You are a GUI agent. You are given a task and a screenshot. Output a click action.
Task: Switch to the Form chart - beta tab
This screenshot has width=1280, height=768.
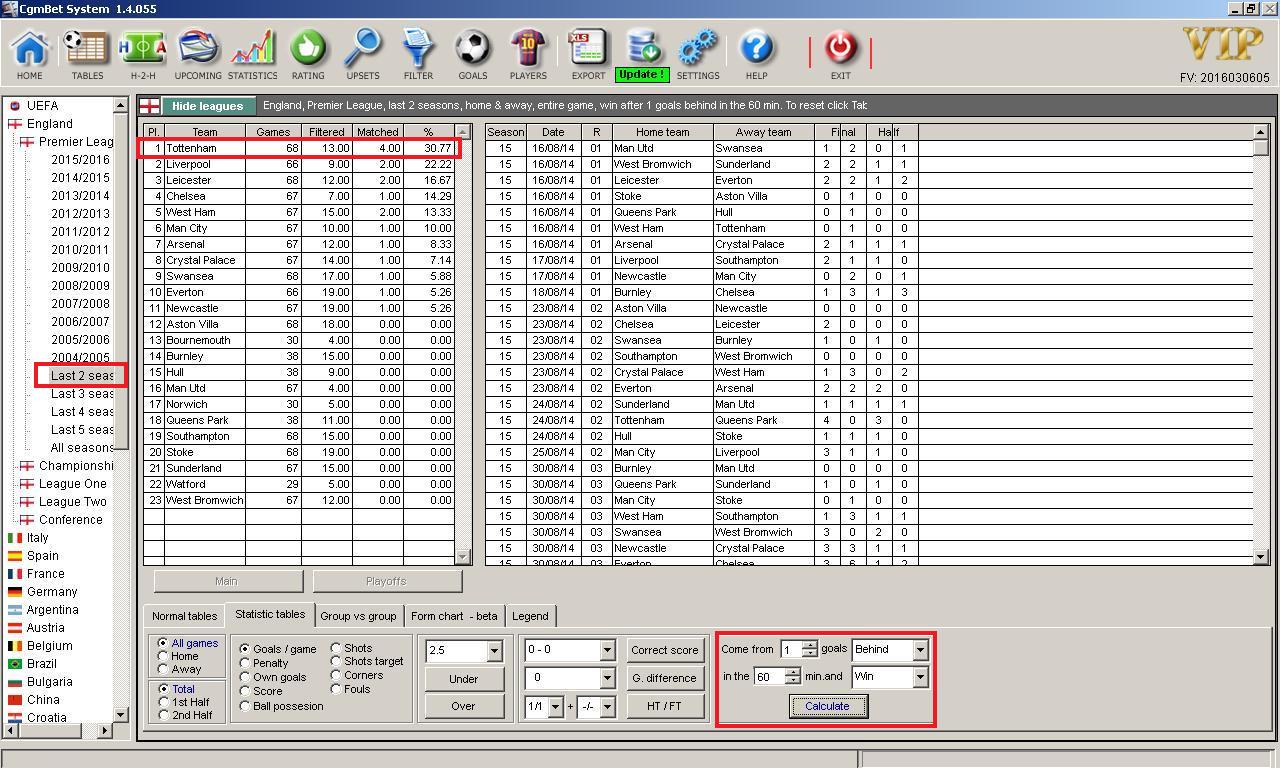coord(454,616)
